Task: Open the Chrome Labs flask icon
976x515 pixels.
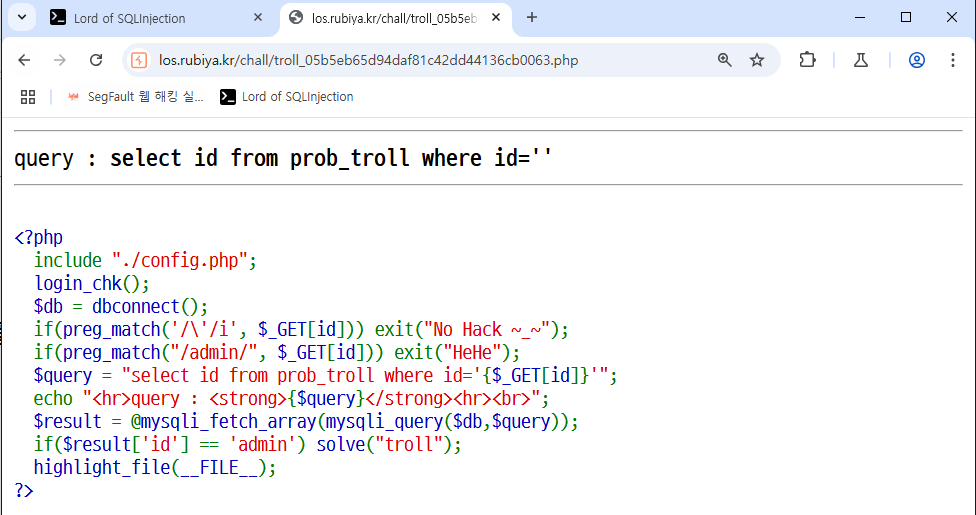Action: coord(861,60)
